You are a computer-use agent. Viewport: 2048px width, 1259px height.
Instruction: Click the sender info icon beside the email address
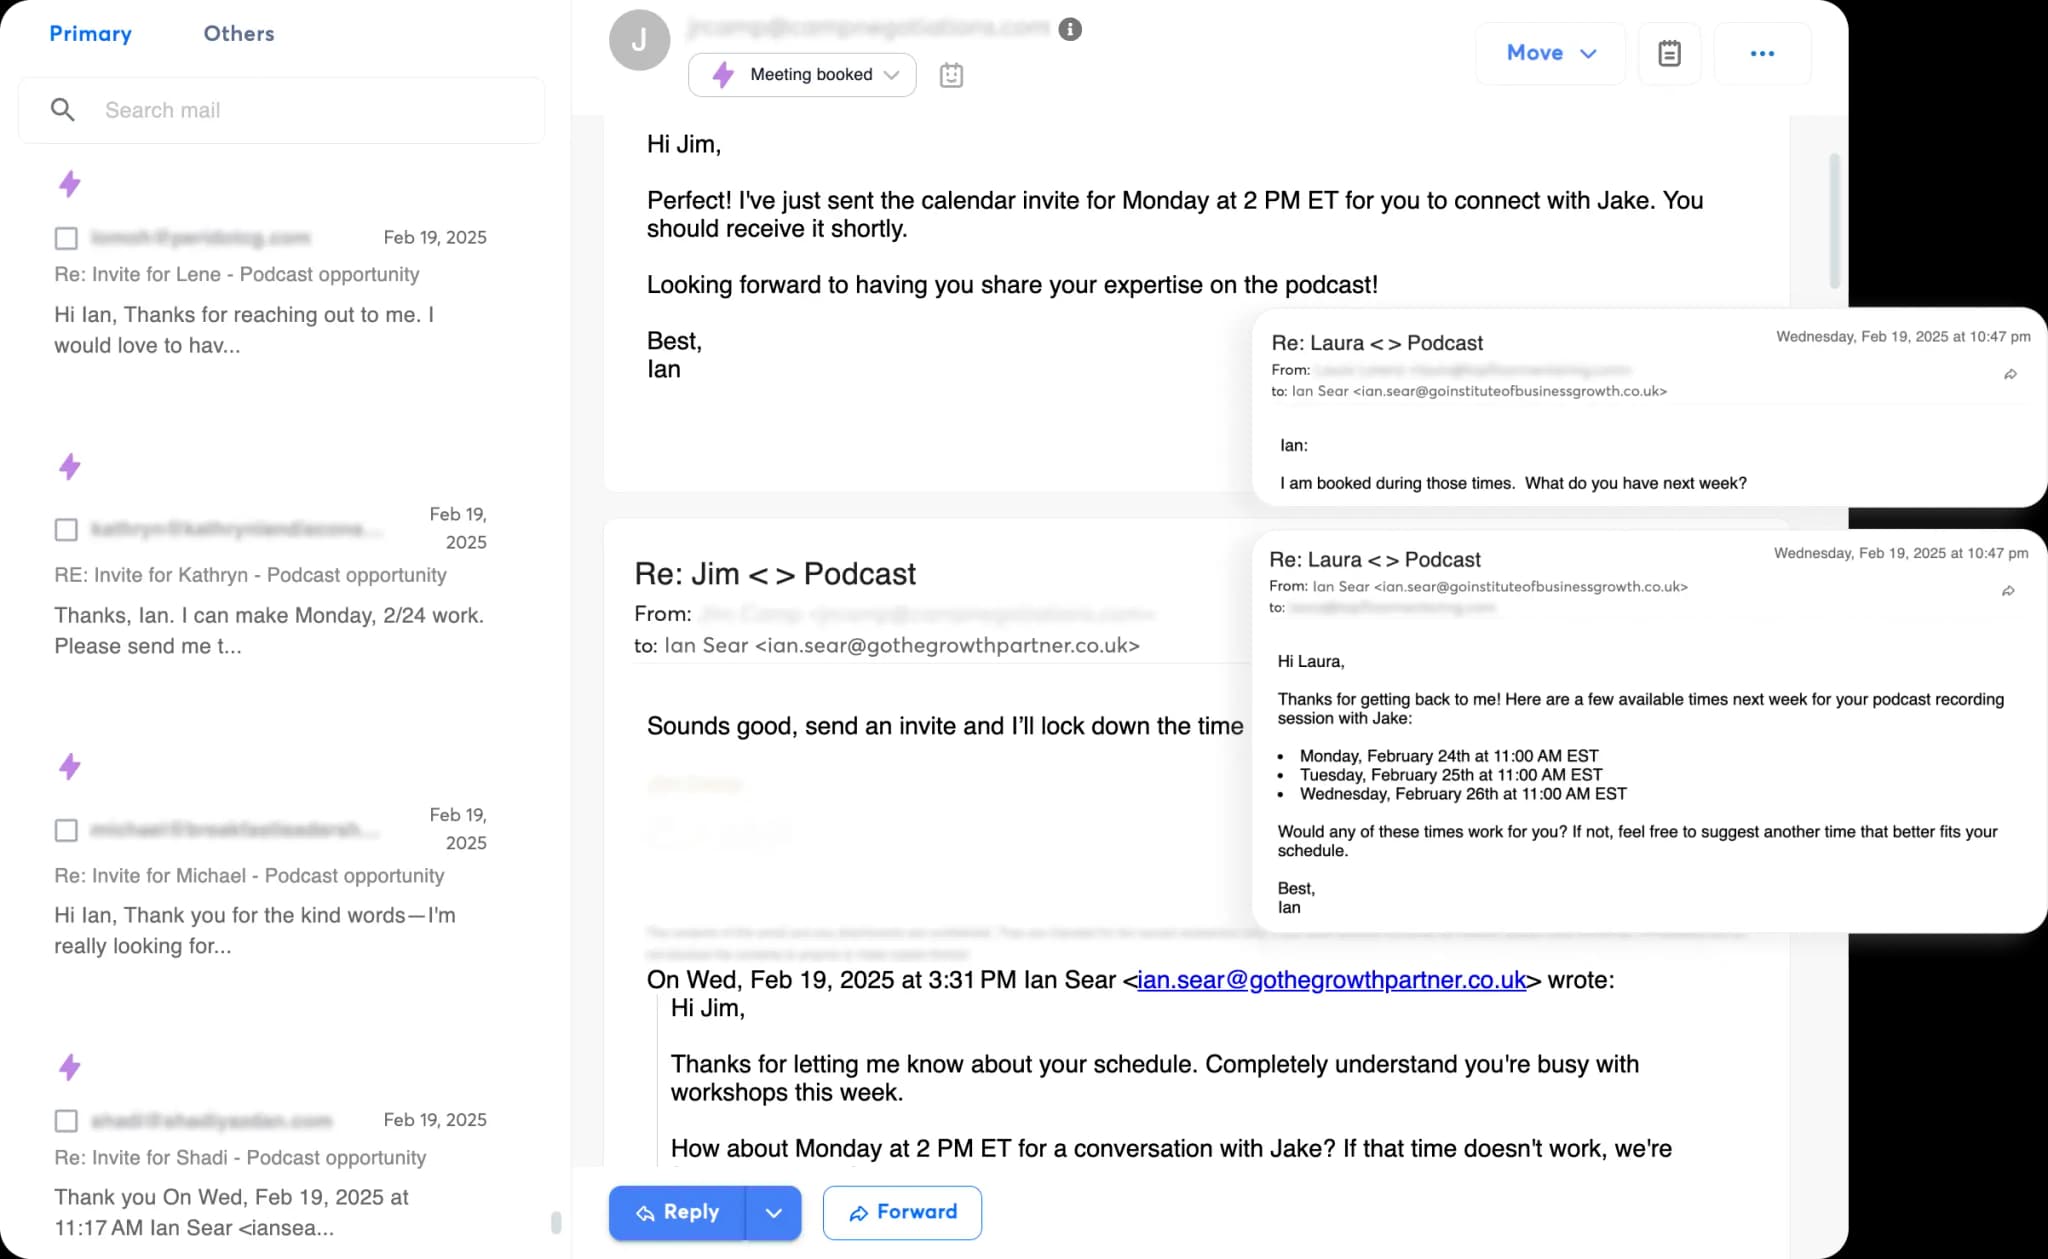[1070, 29]
